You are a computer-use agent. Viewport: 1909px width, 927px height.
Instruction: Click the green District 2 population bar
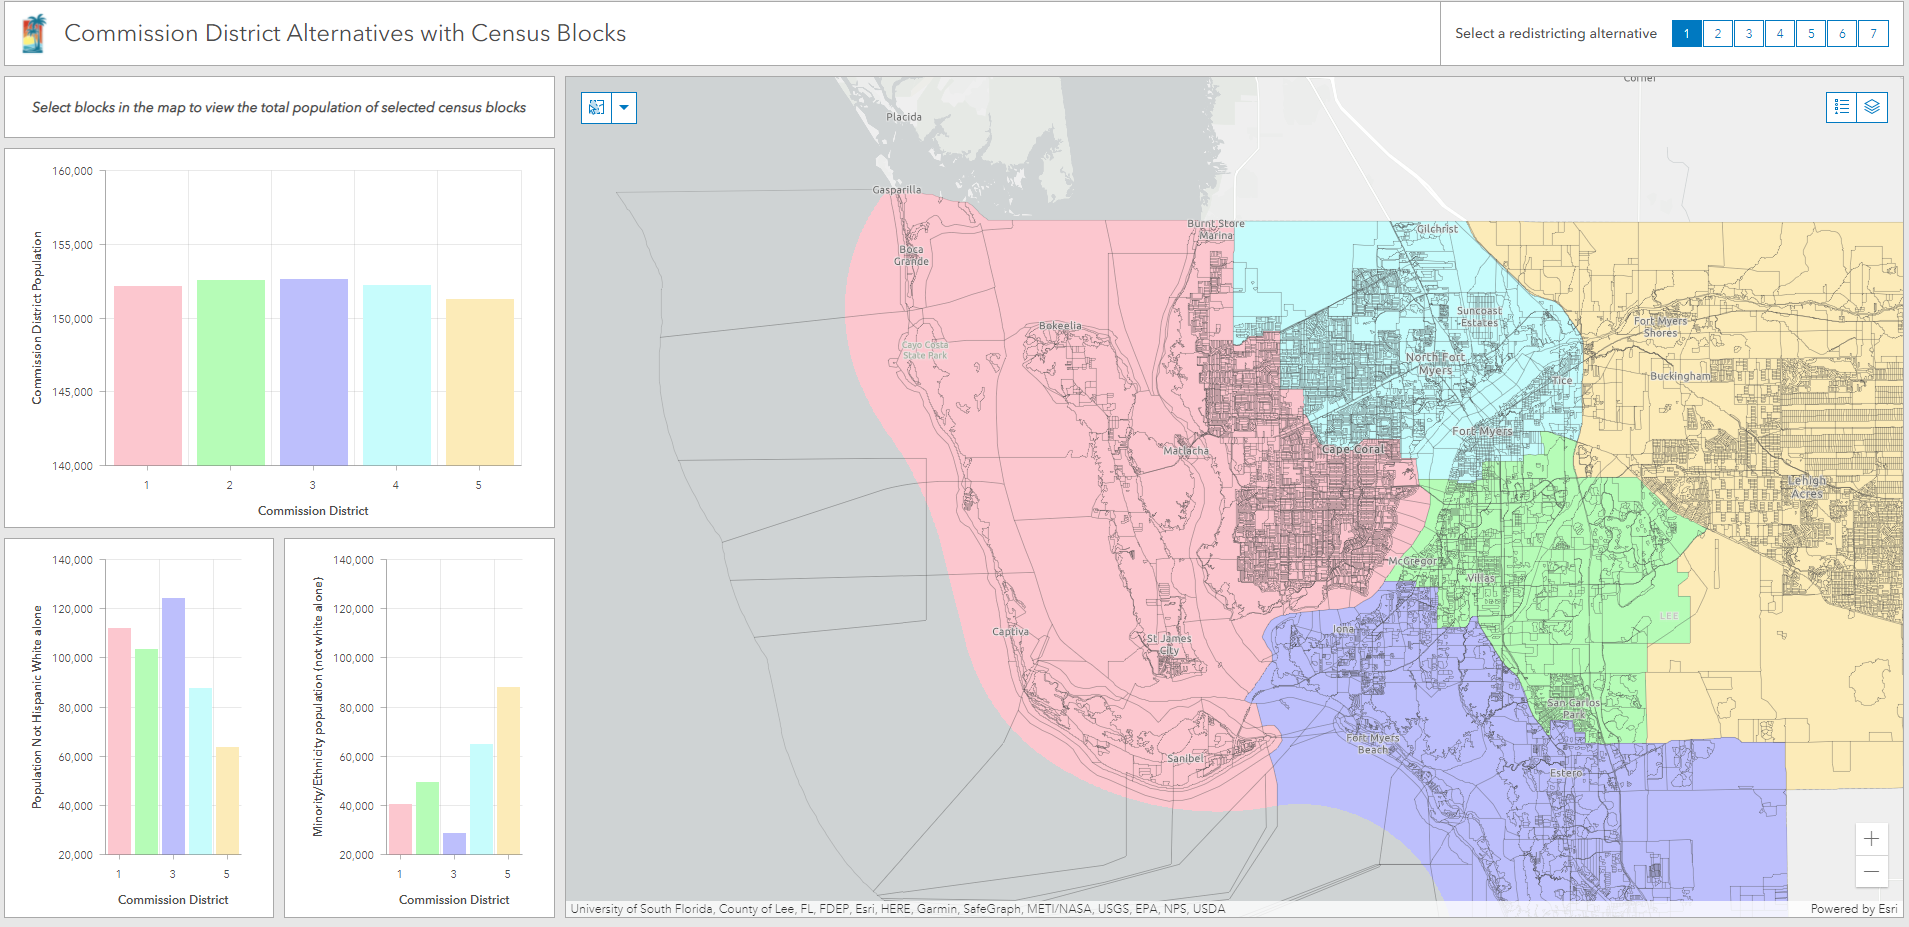231,372
